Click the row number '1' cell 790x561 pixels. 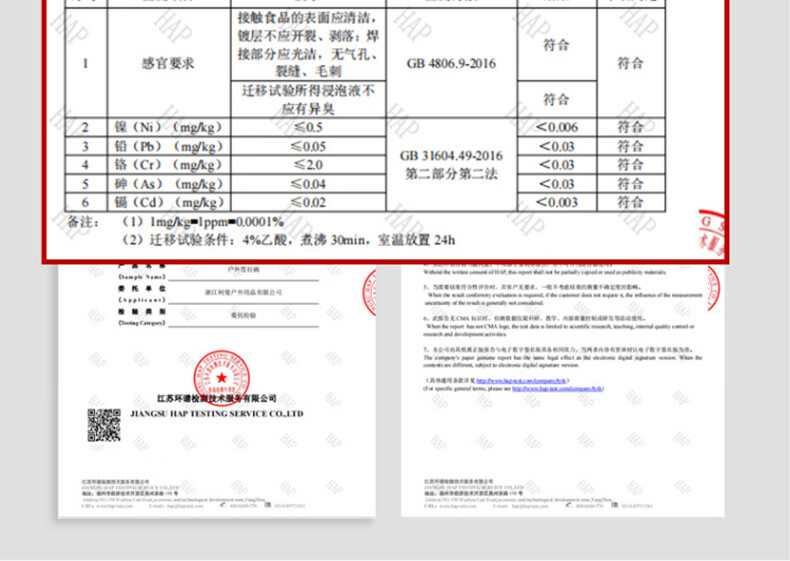tap(86, 63)
